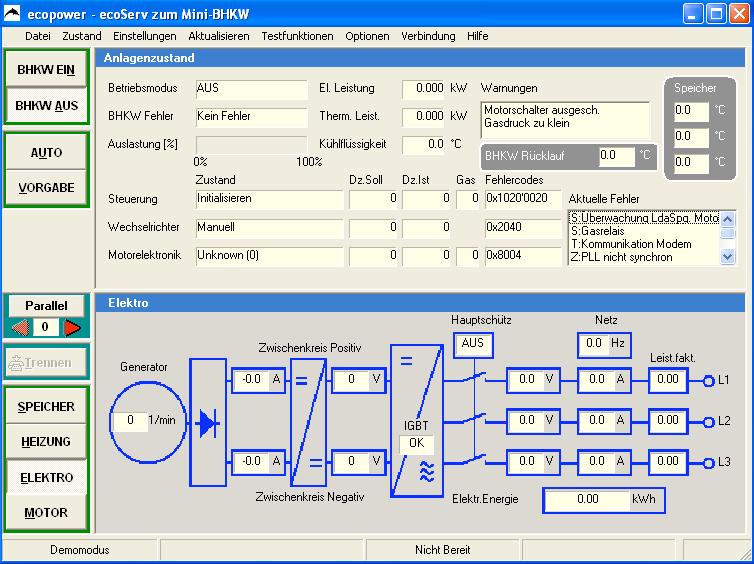Click the ecopower dolphin title bar icon

[12, 13]
